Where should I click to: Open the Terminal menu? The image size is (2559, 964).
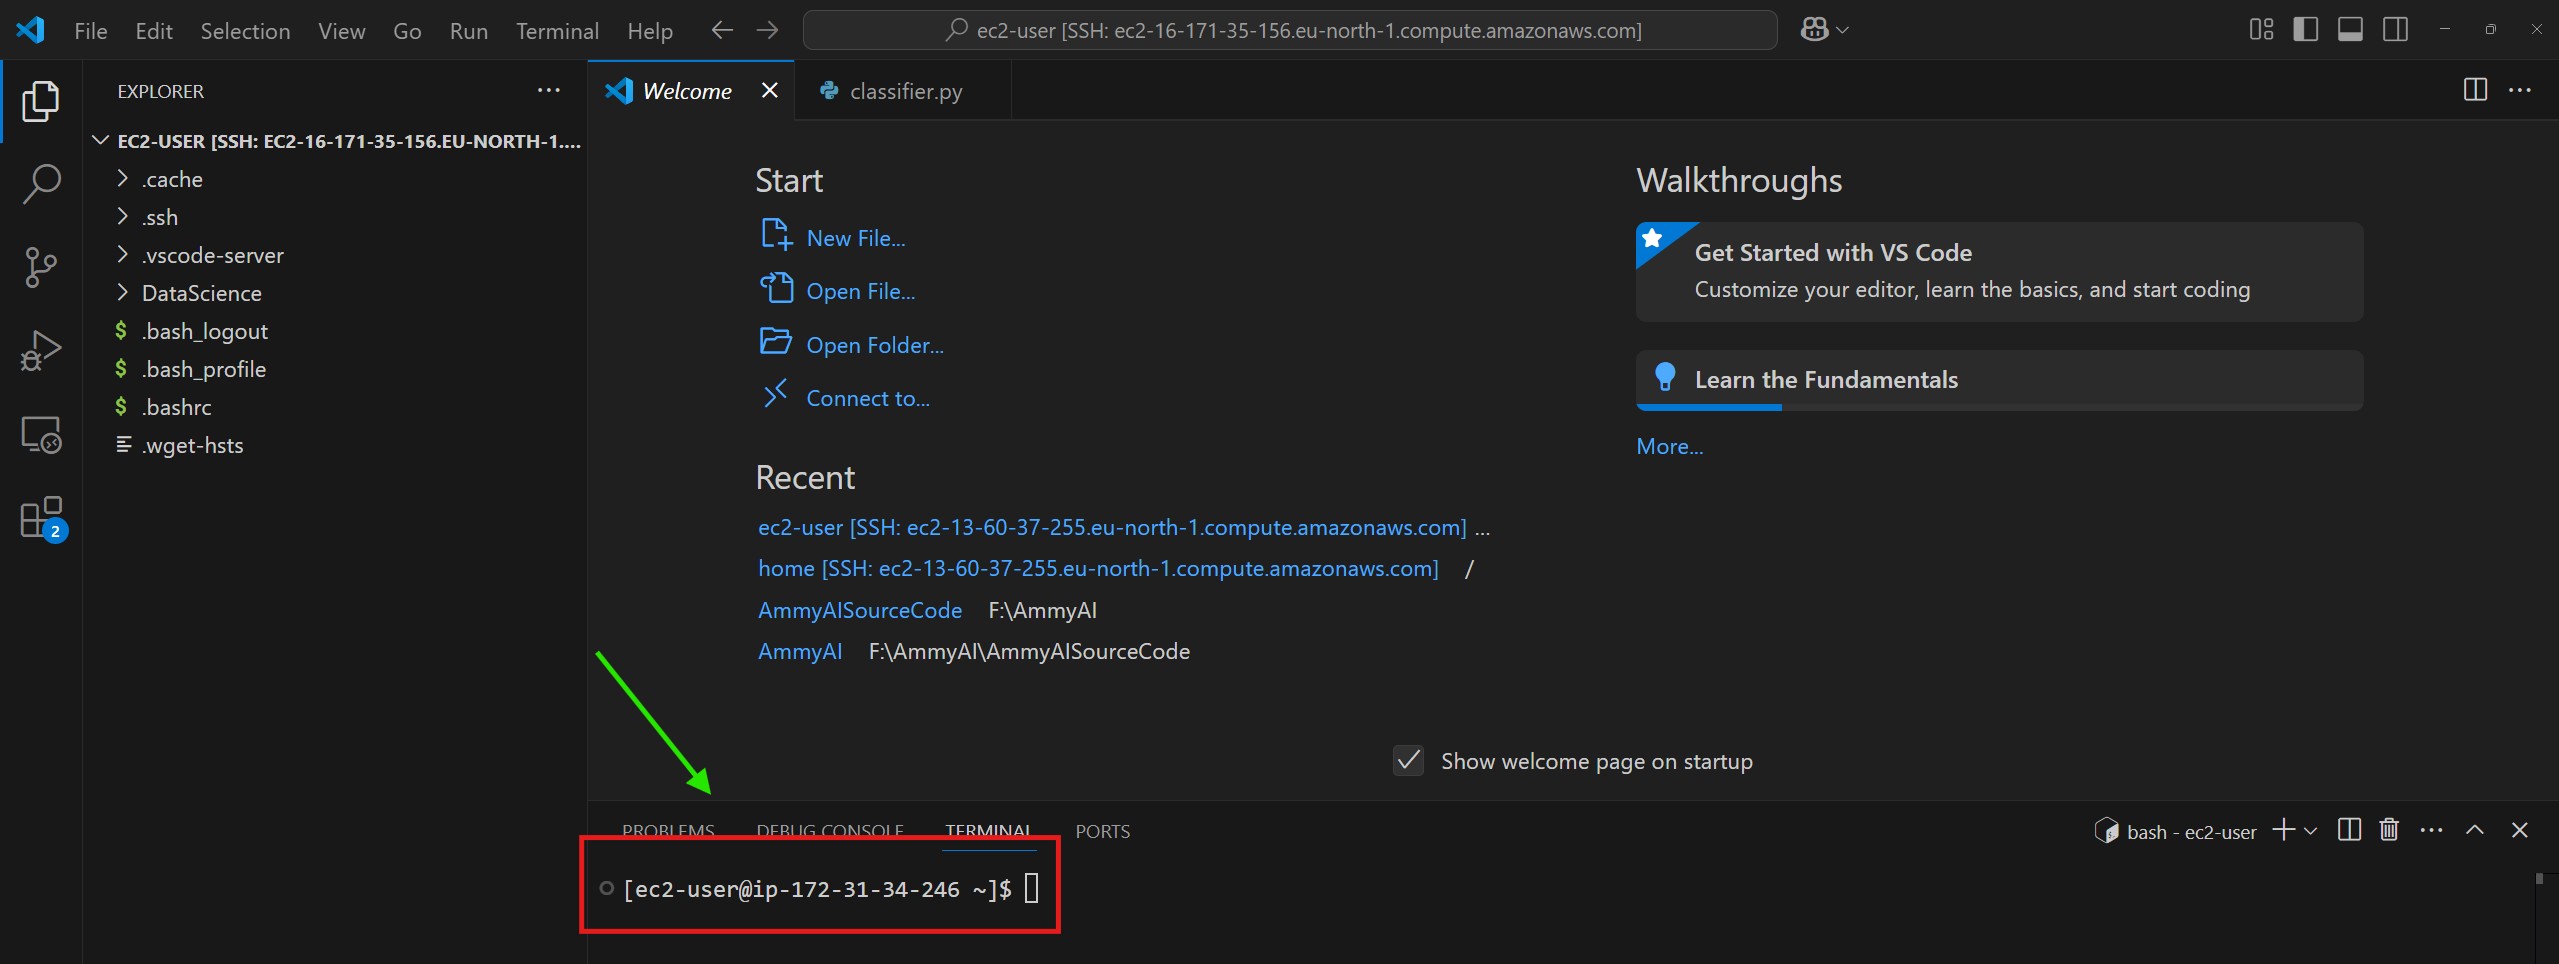(x=557, y=31)
